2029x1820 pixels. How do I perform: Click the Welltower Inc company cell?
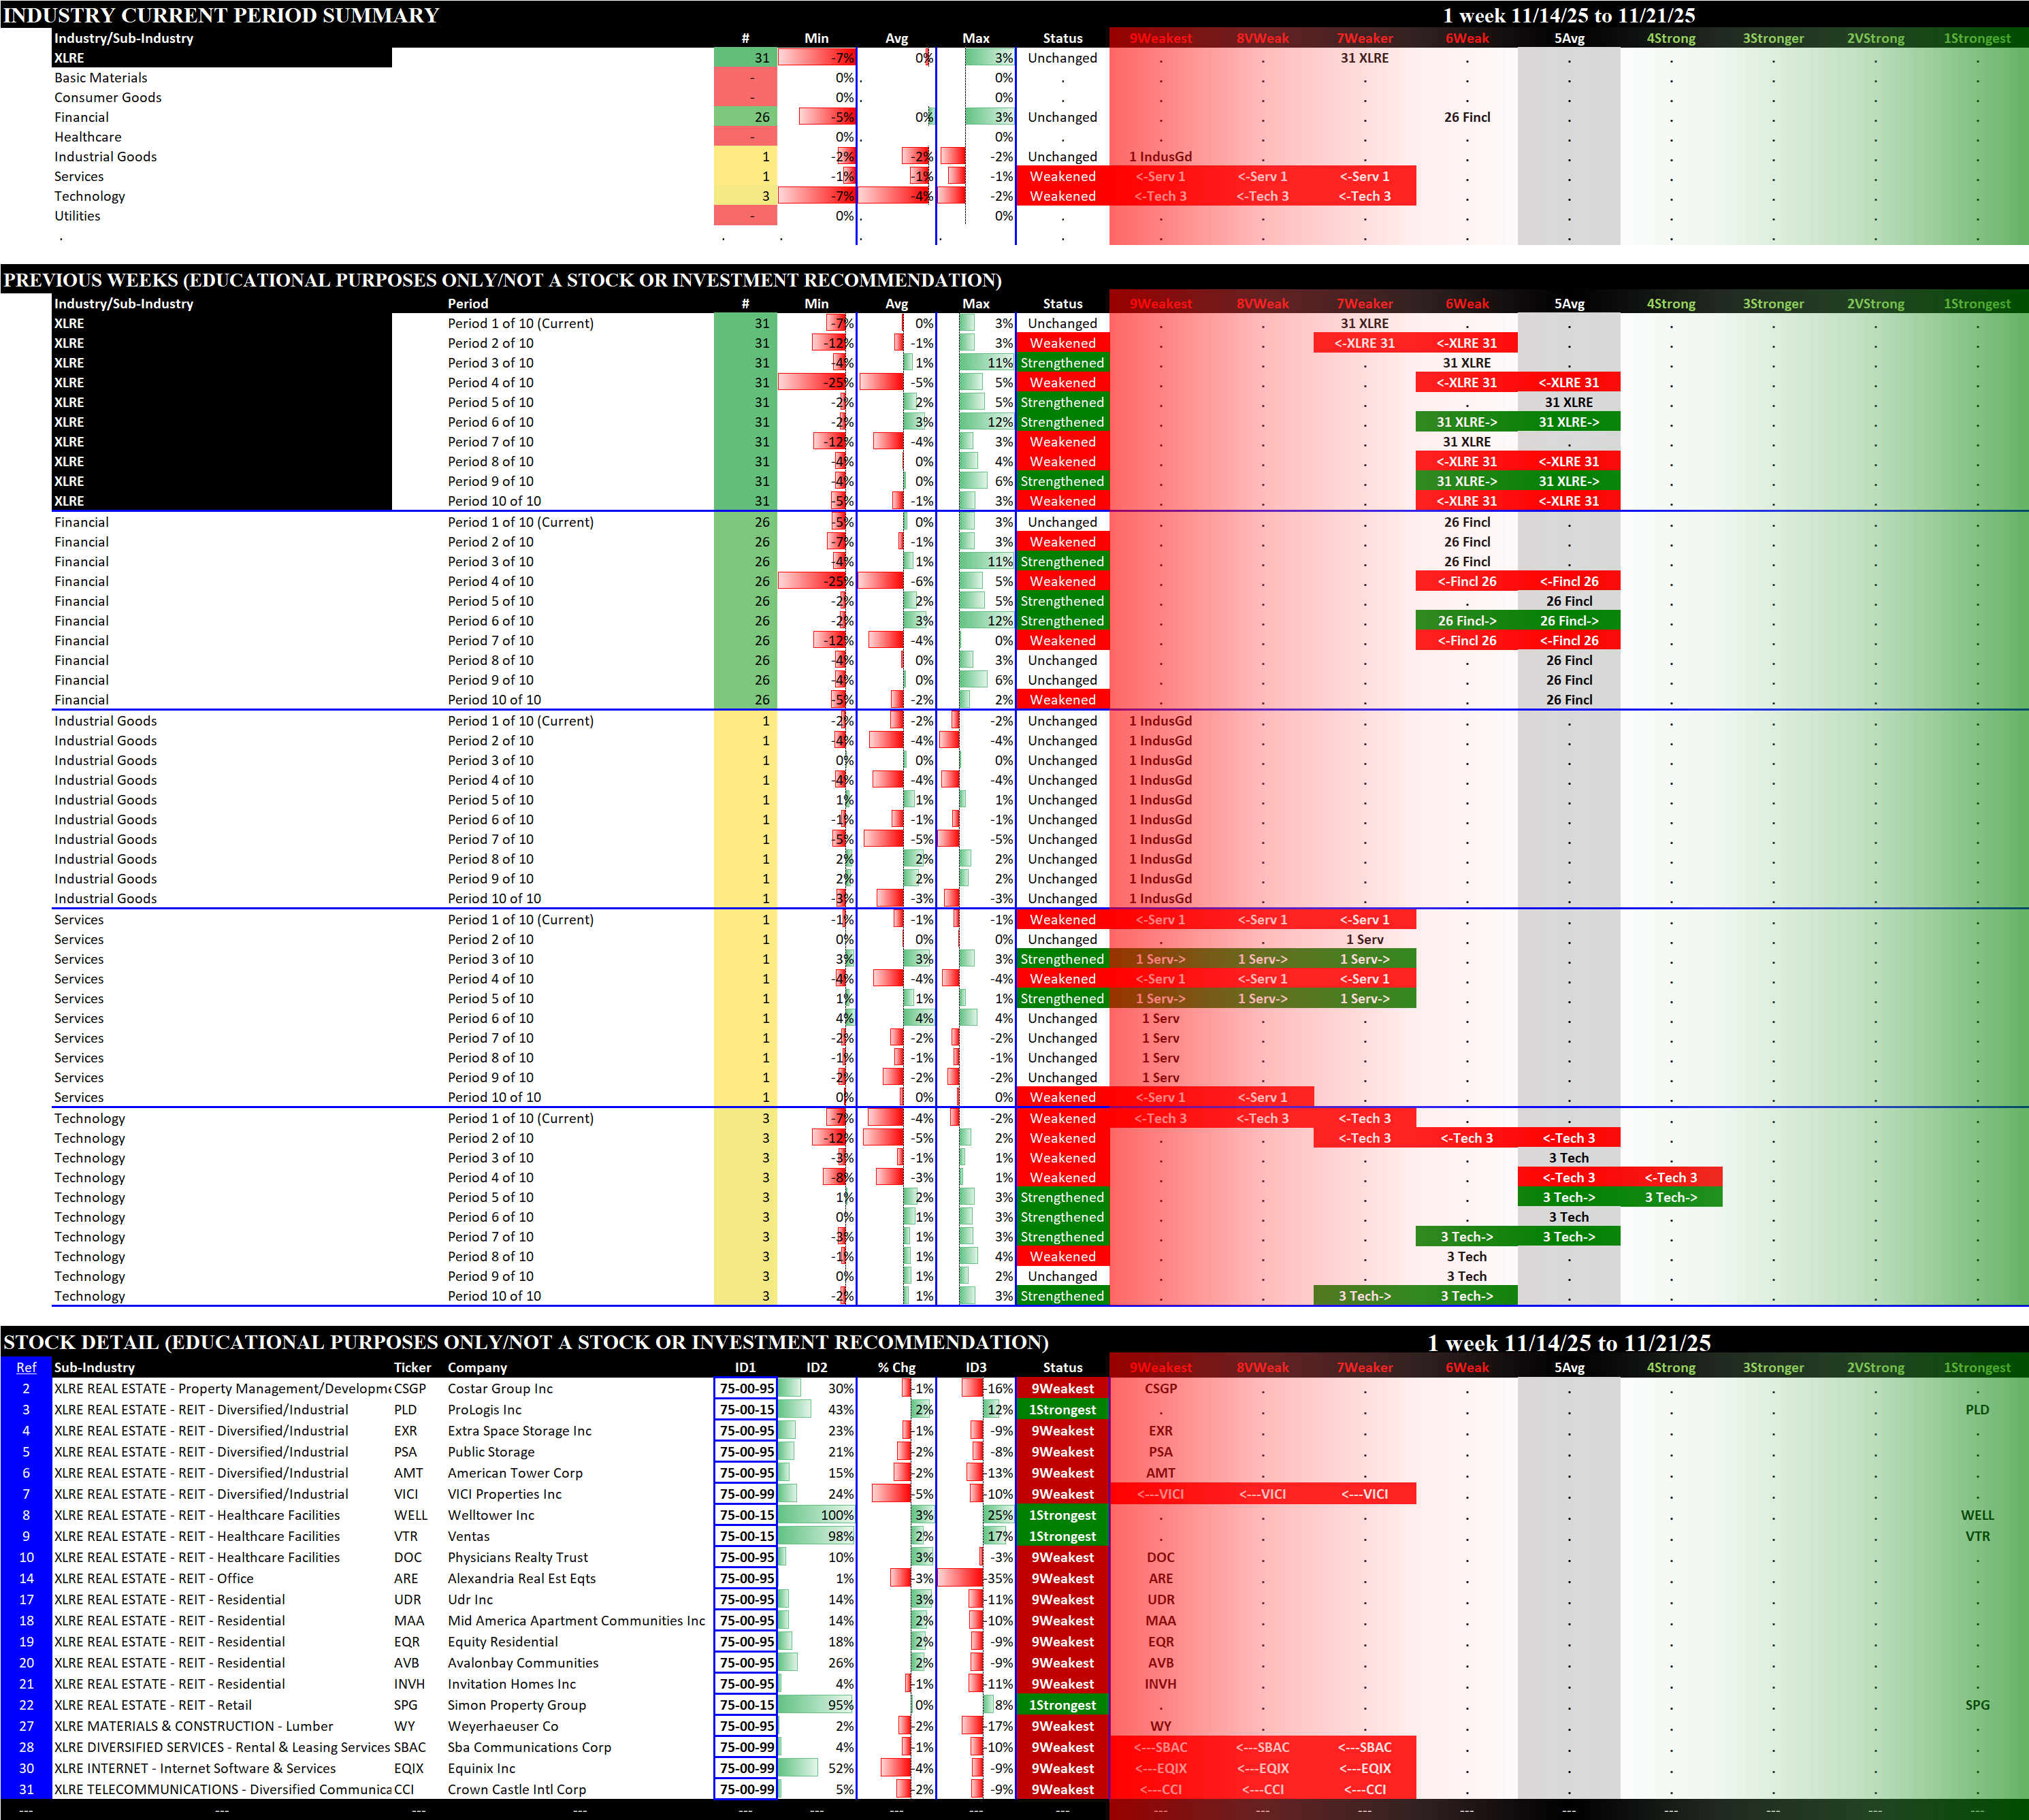491,1515
